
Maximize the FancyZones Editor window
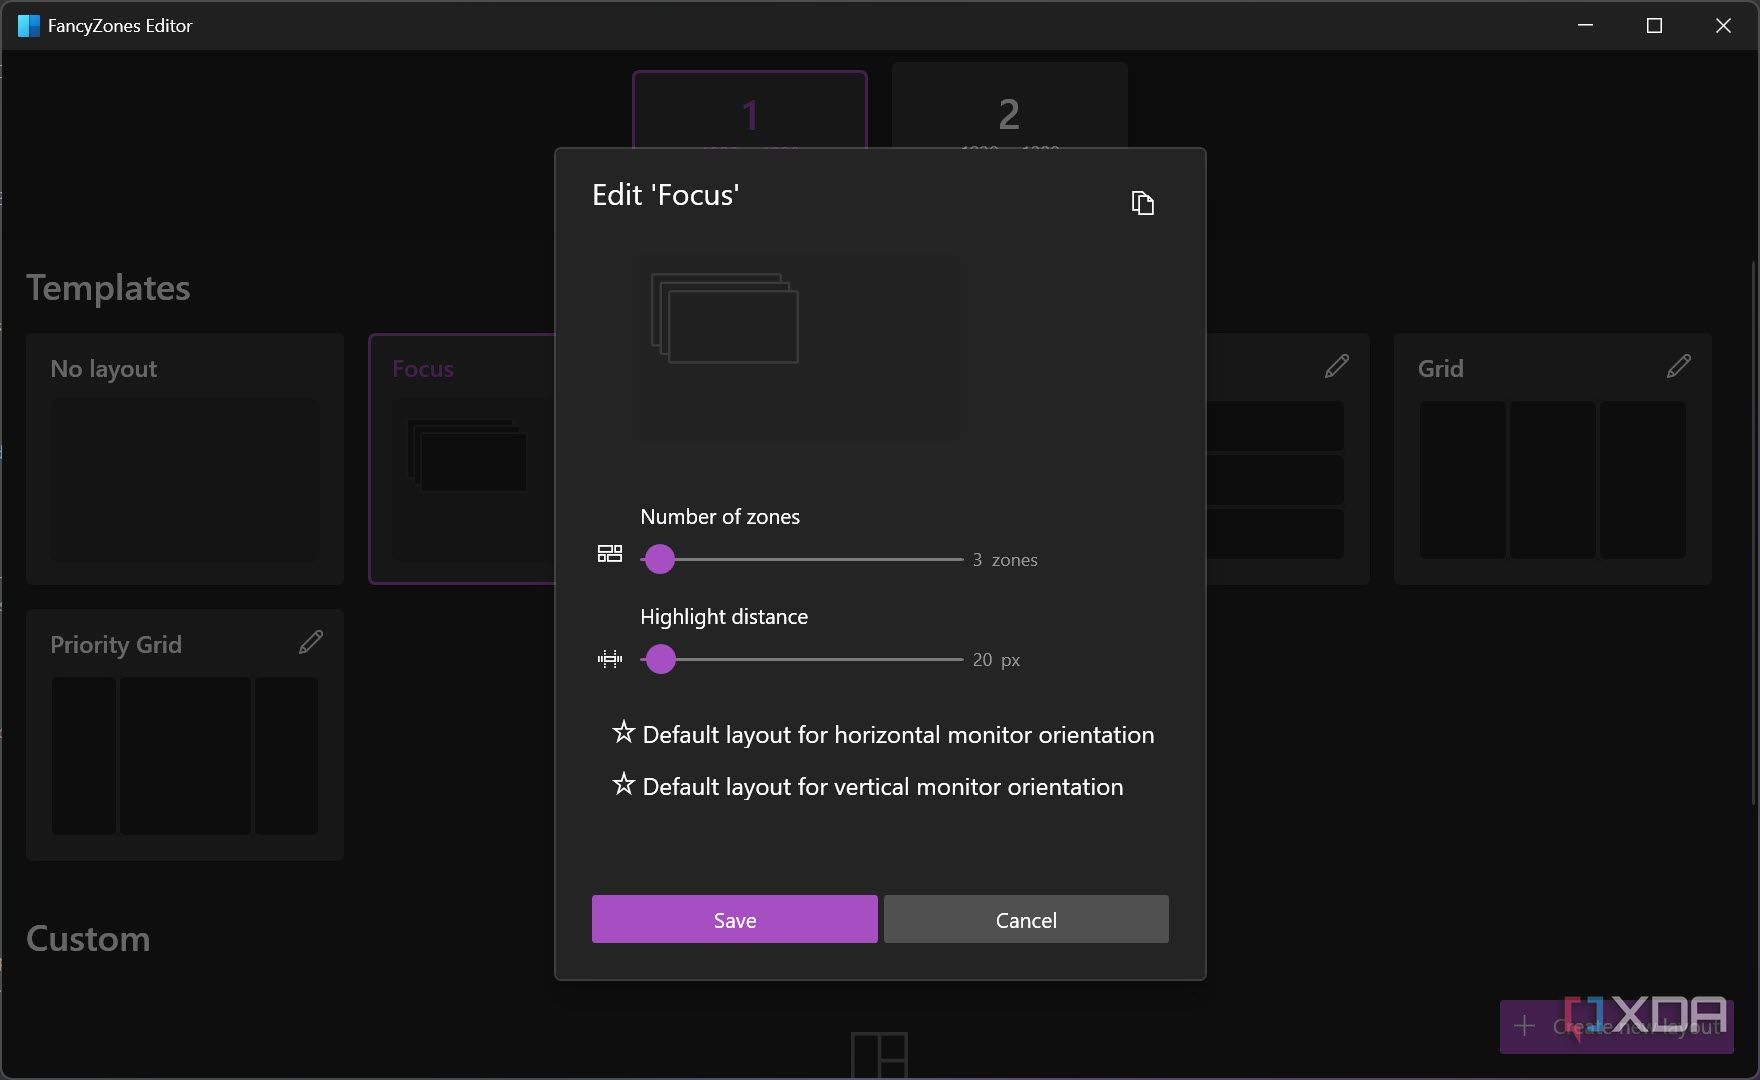(1654, 26)
